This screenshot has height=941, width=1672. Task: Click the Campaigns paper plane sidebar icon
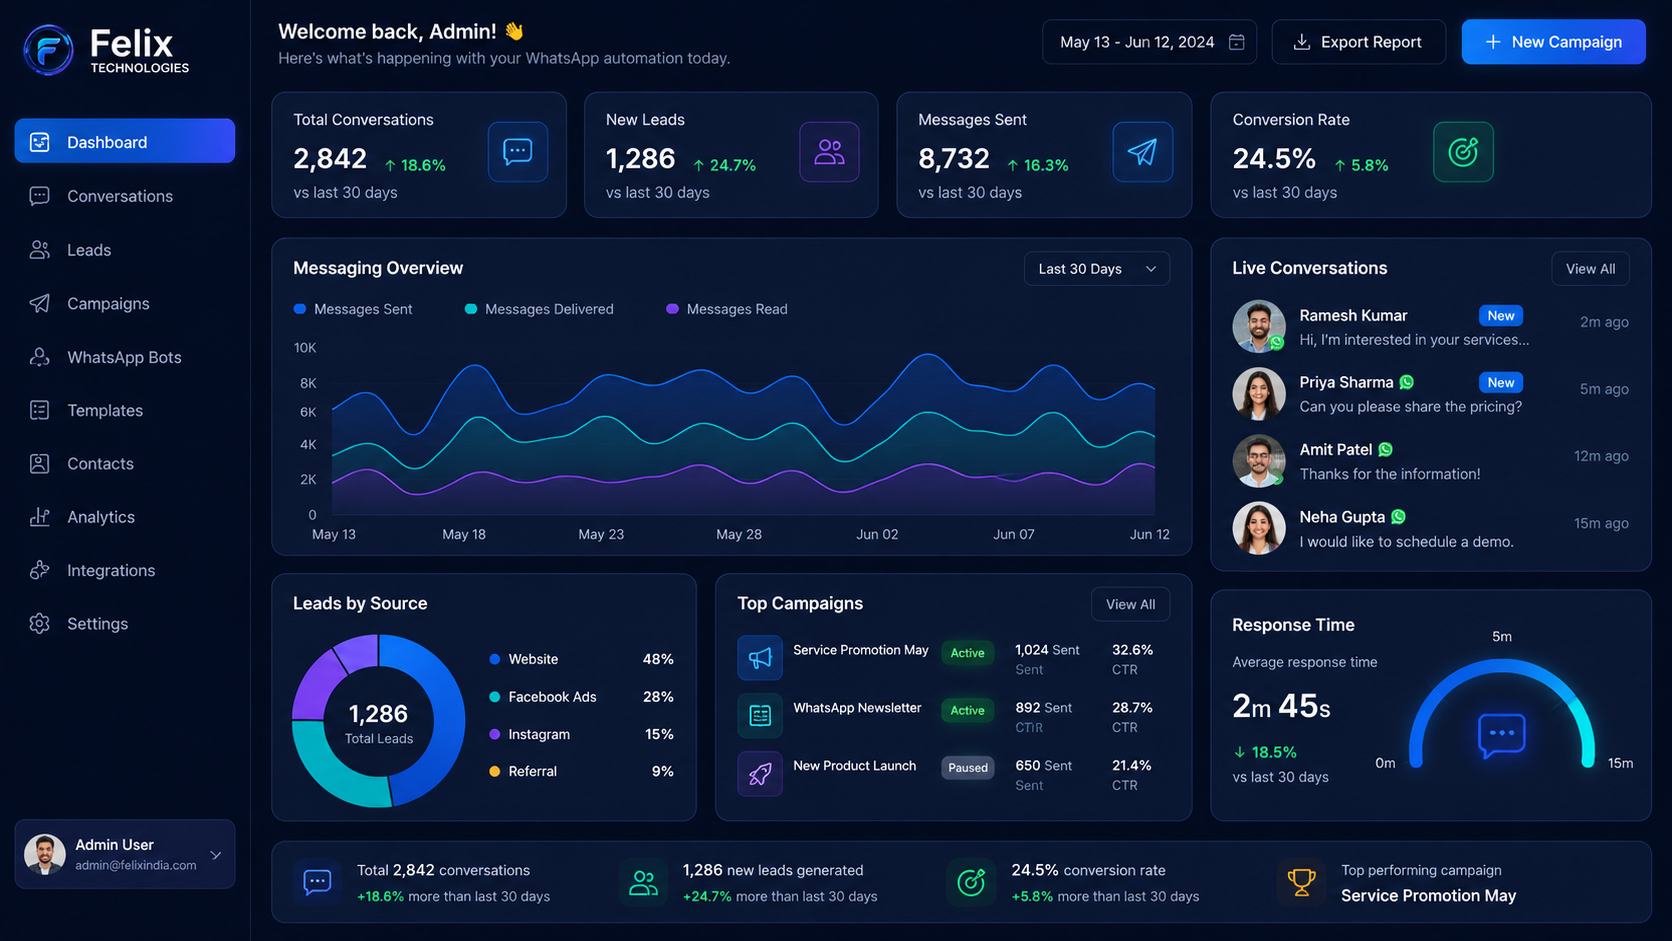(40, 303)
